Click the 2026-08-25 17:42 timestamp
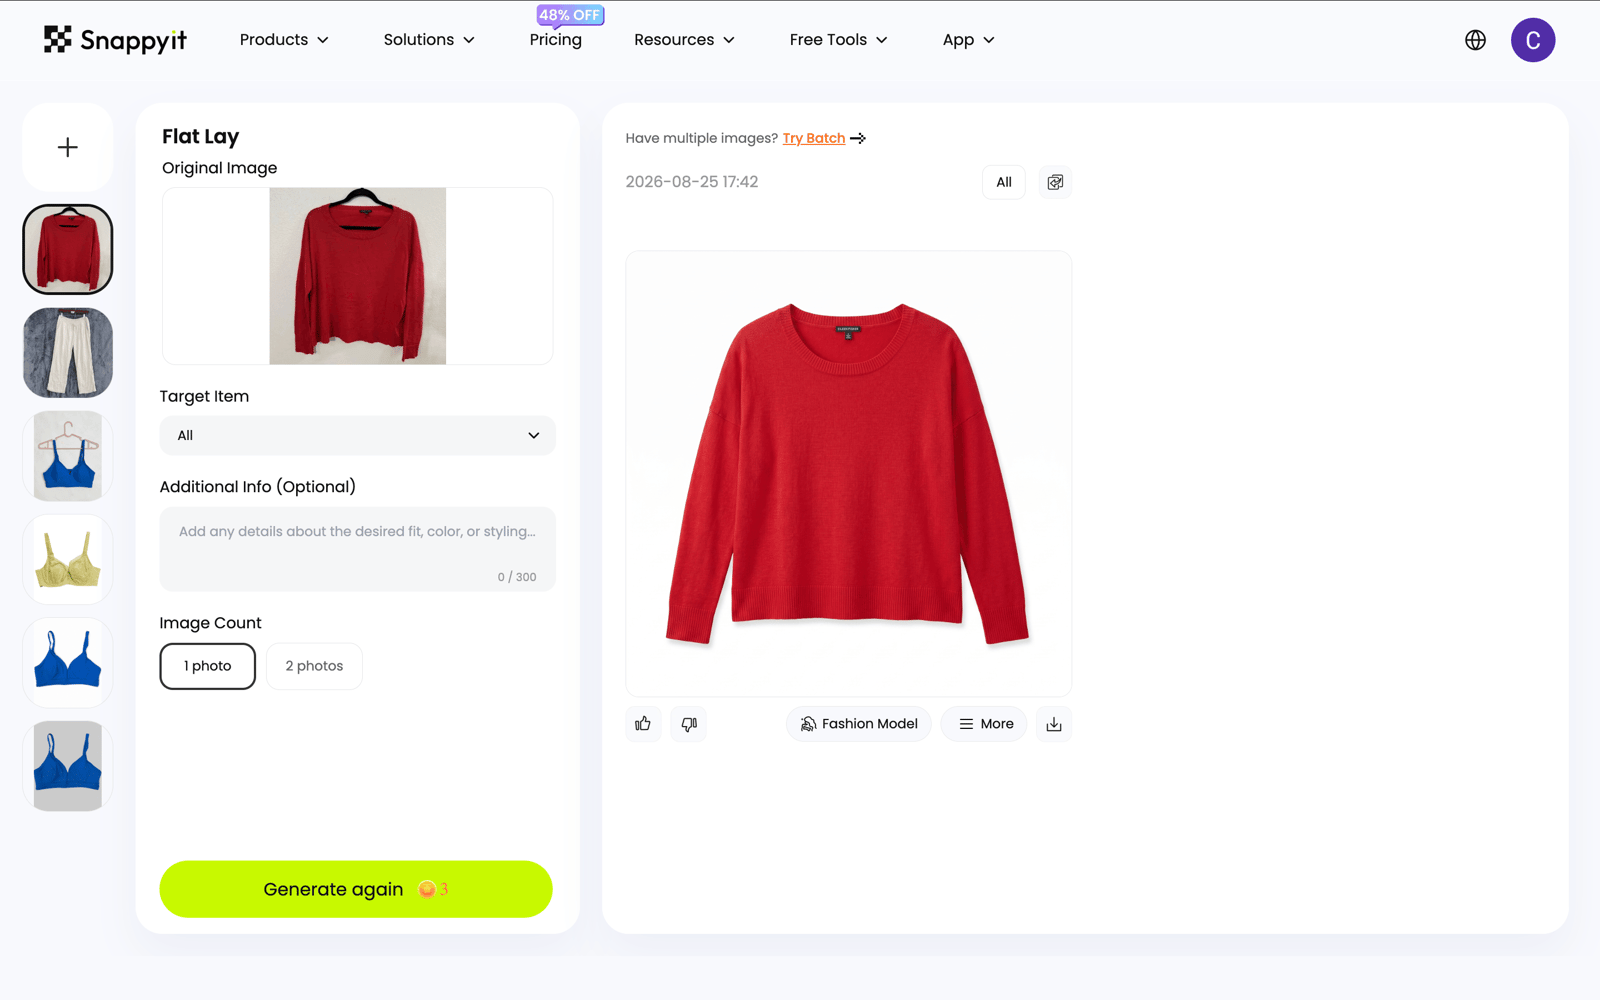1600x1000 pixels. [692, 182]
